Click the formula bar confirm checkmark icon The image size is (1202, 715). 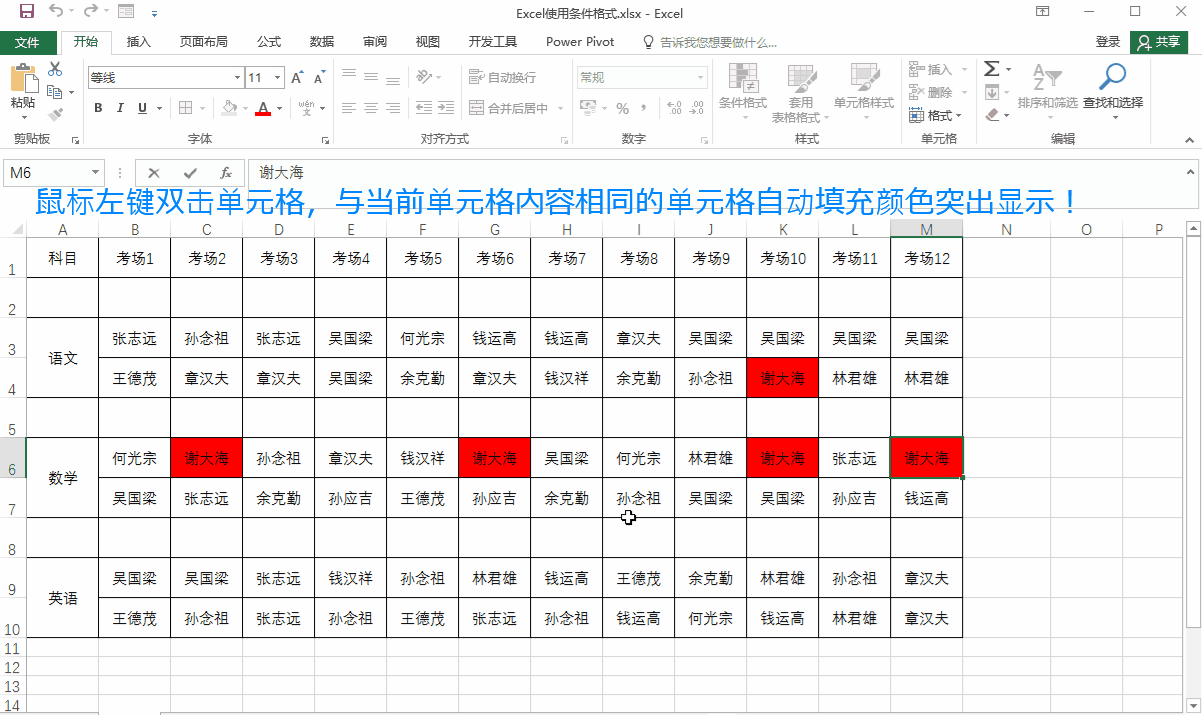click(x=190, y=172)
